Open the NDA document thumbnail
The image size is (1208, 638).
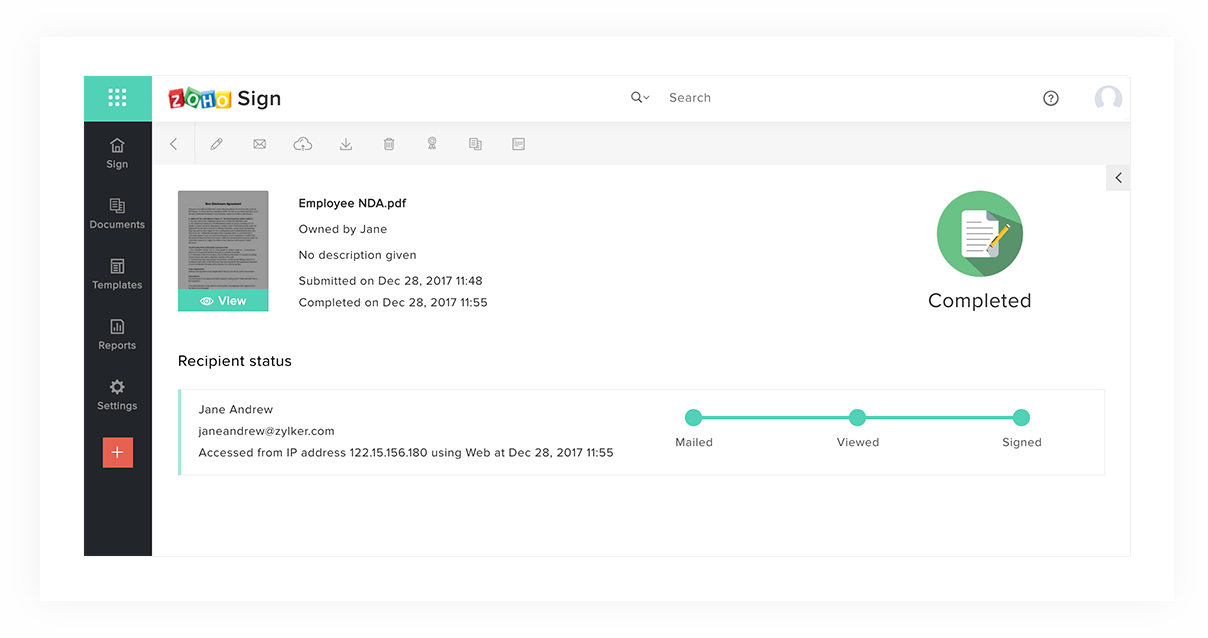pyautogui.click(x=223, y=241)
